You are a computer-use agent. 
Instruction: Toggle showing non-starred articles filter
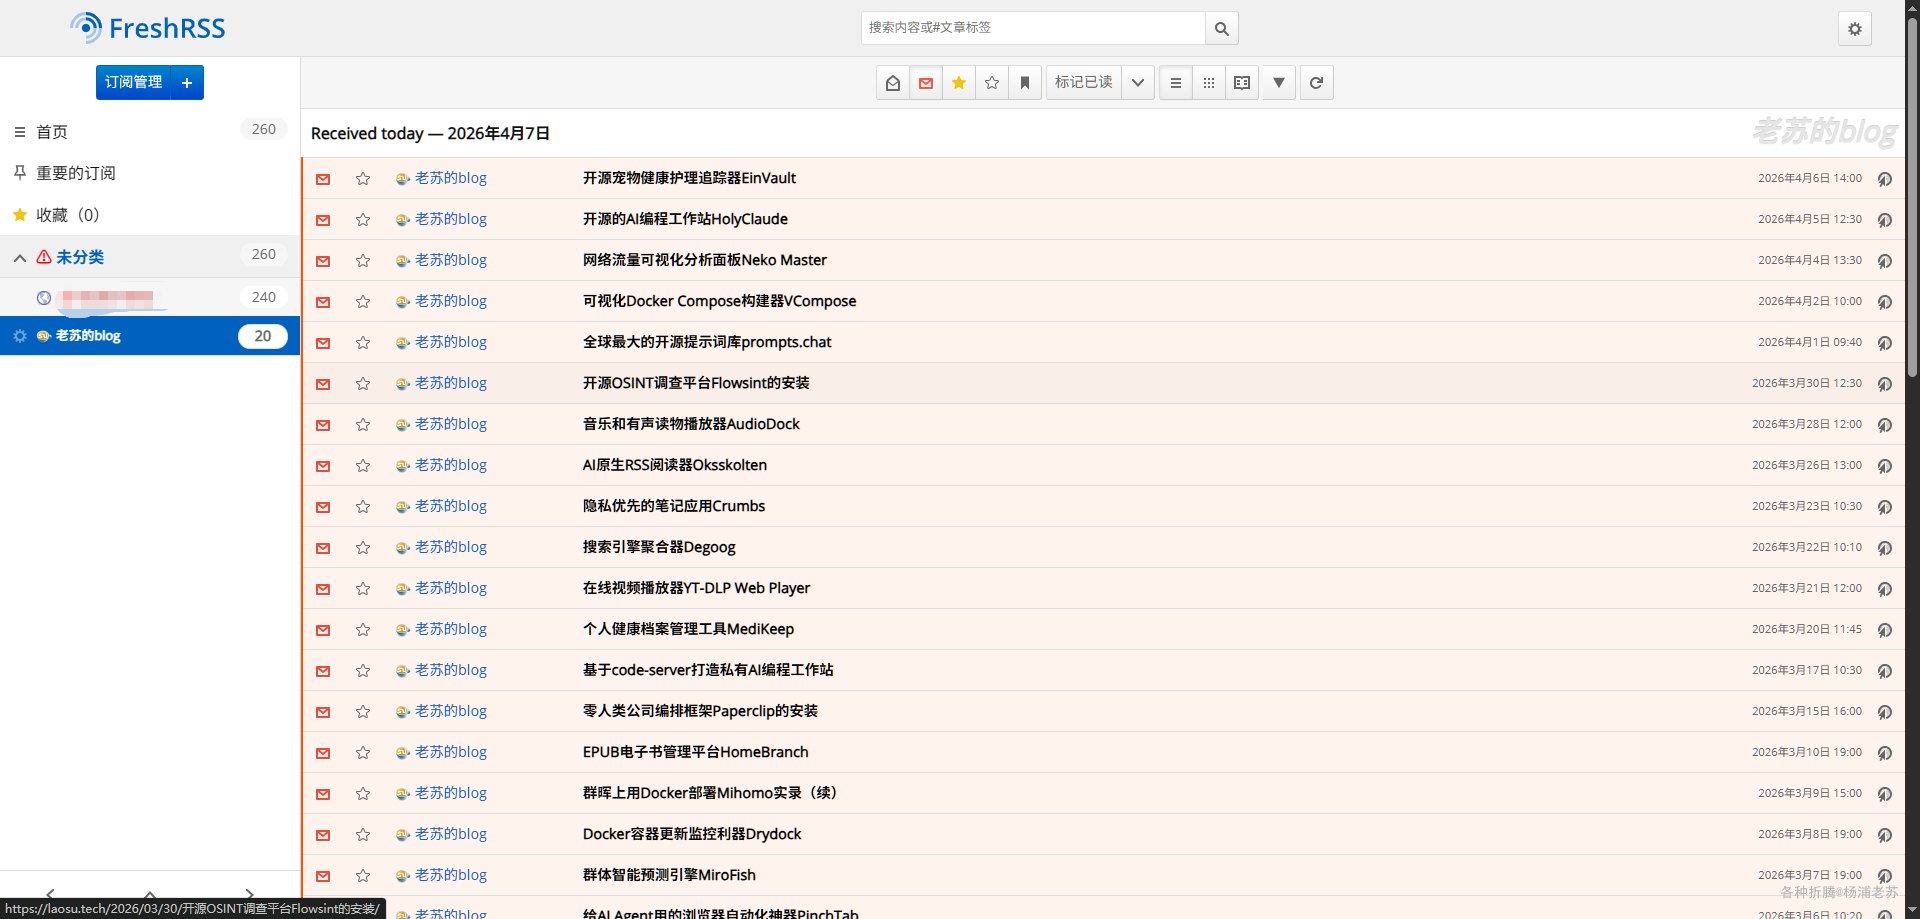point(992,83)
